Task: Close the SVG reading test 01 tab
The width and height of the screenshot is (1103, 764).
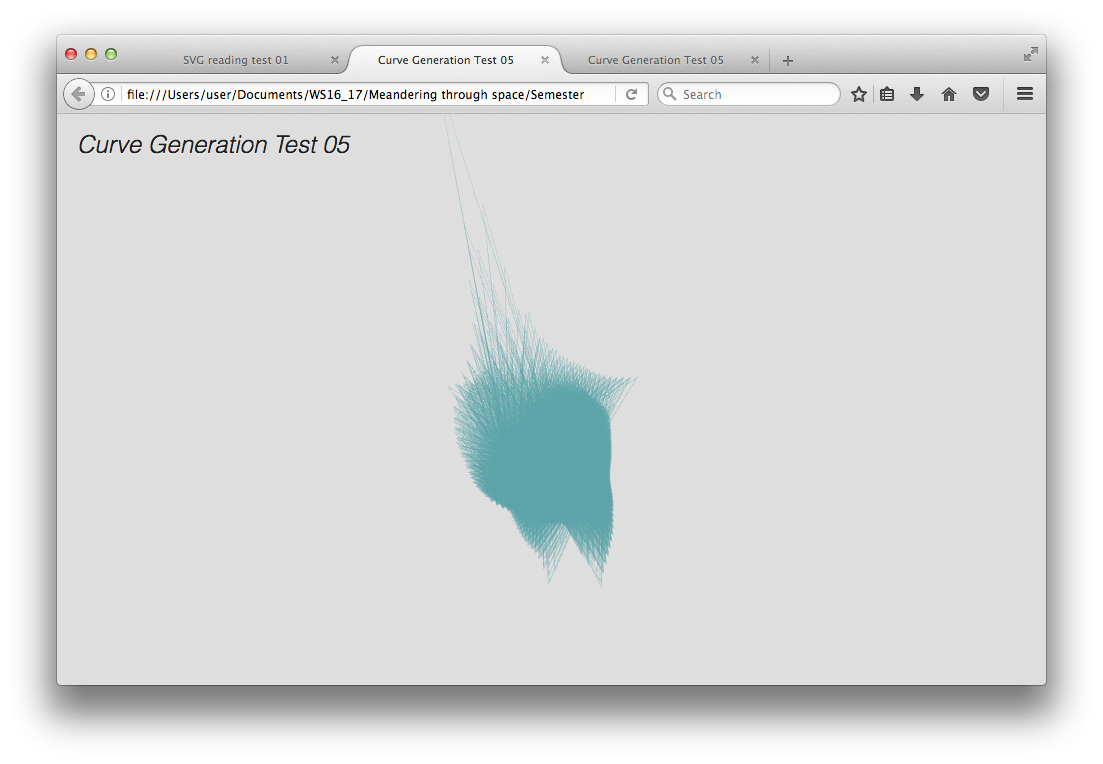Action: [x=335, y=60]
